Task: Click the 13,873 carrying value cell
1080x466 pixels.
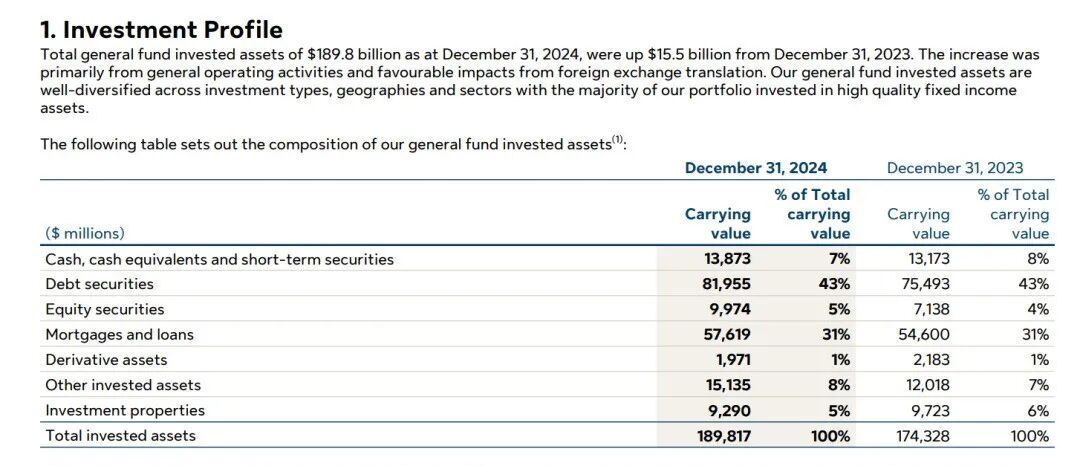Action: coord(727,259)
